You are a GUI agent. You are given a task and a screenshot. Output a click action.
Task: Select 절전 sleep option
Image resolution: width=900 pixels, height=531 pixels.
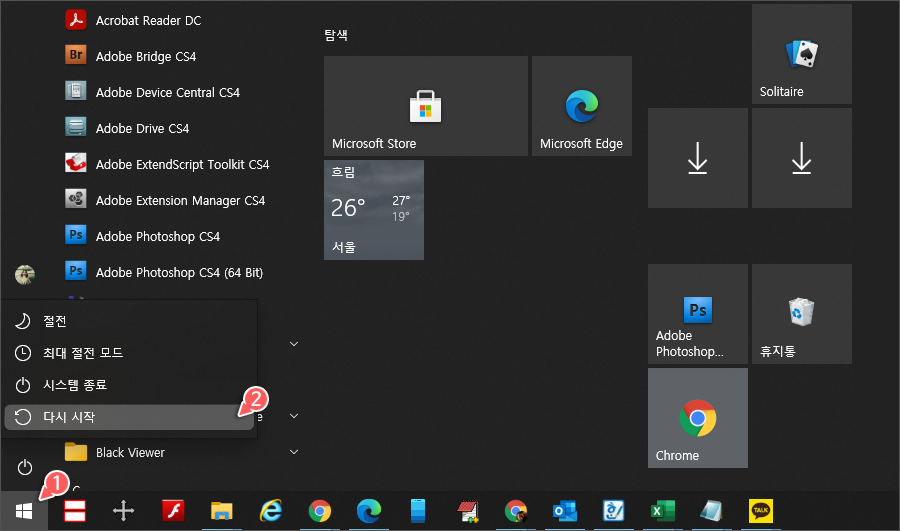click(x=129, y=321)
